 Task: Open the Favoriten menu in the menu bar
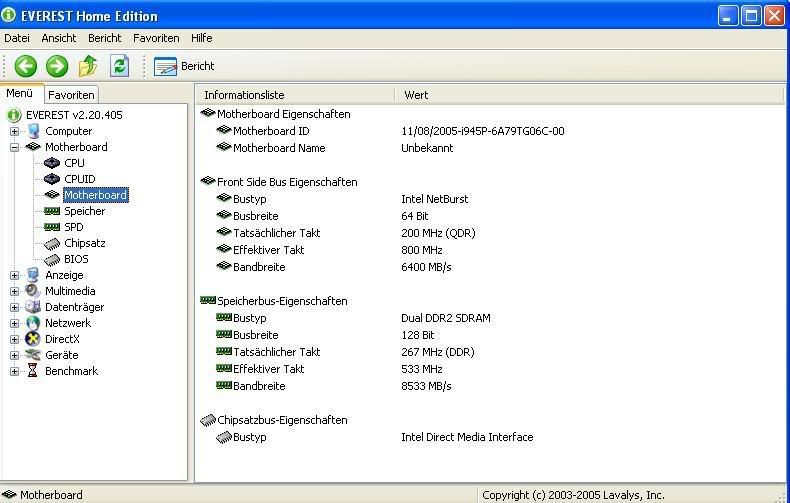click(156, 38)
